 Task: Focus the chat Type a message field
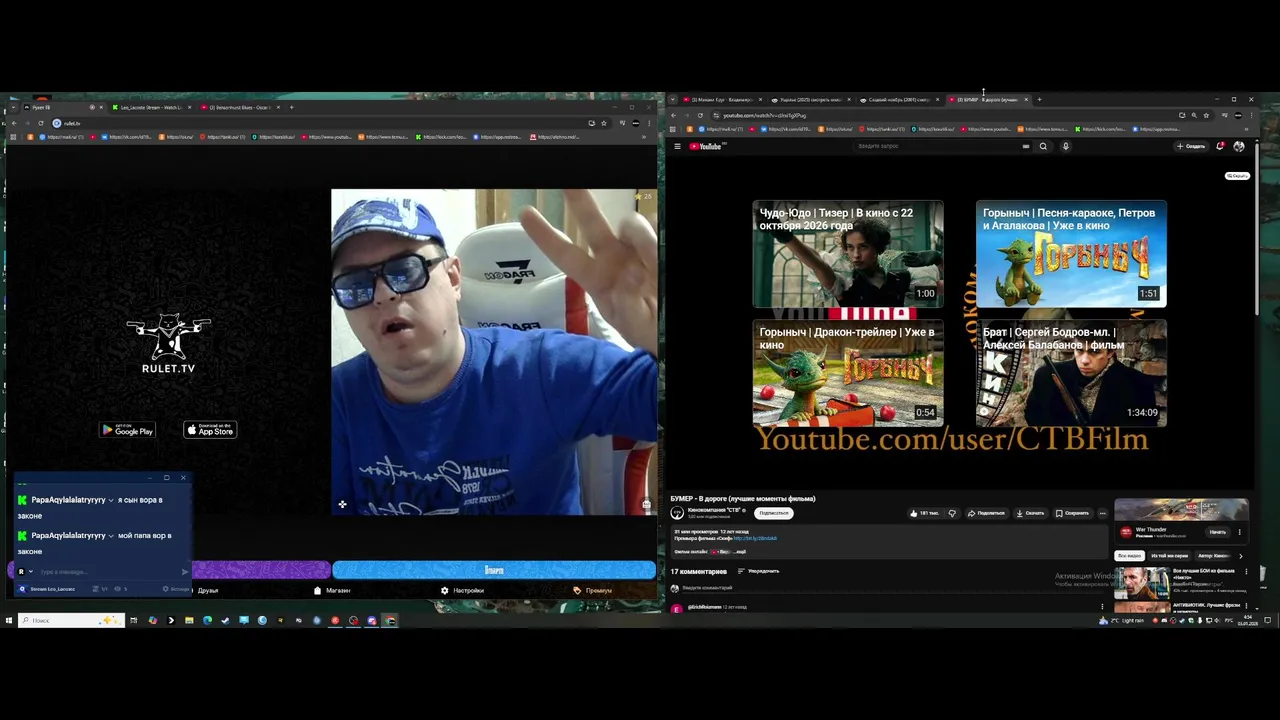[108, 572]
